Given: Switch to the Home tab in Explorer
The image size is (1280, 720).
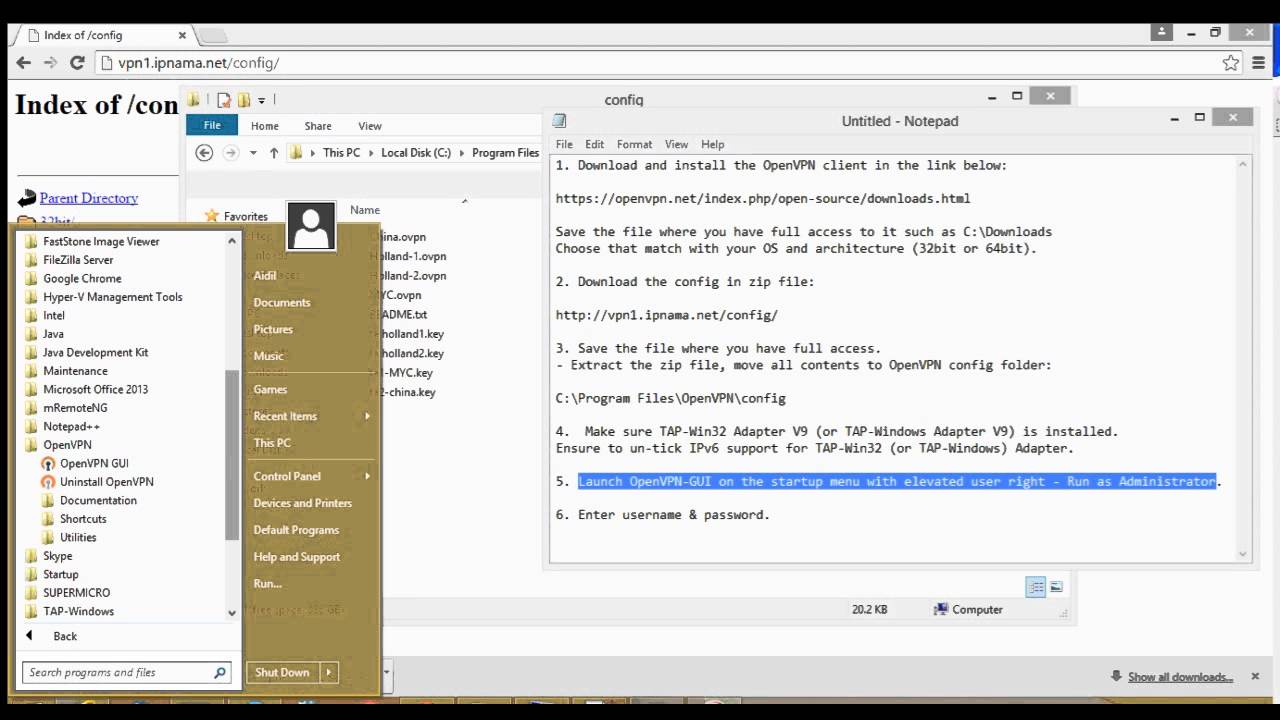Looking at the screenshot, I should [265, 126].
